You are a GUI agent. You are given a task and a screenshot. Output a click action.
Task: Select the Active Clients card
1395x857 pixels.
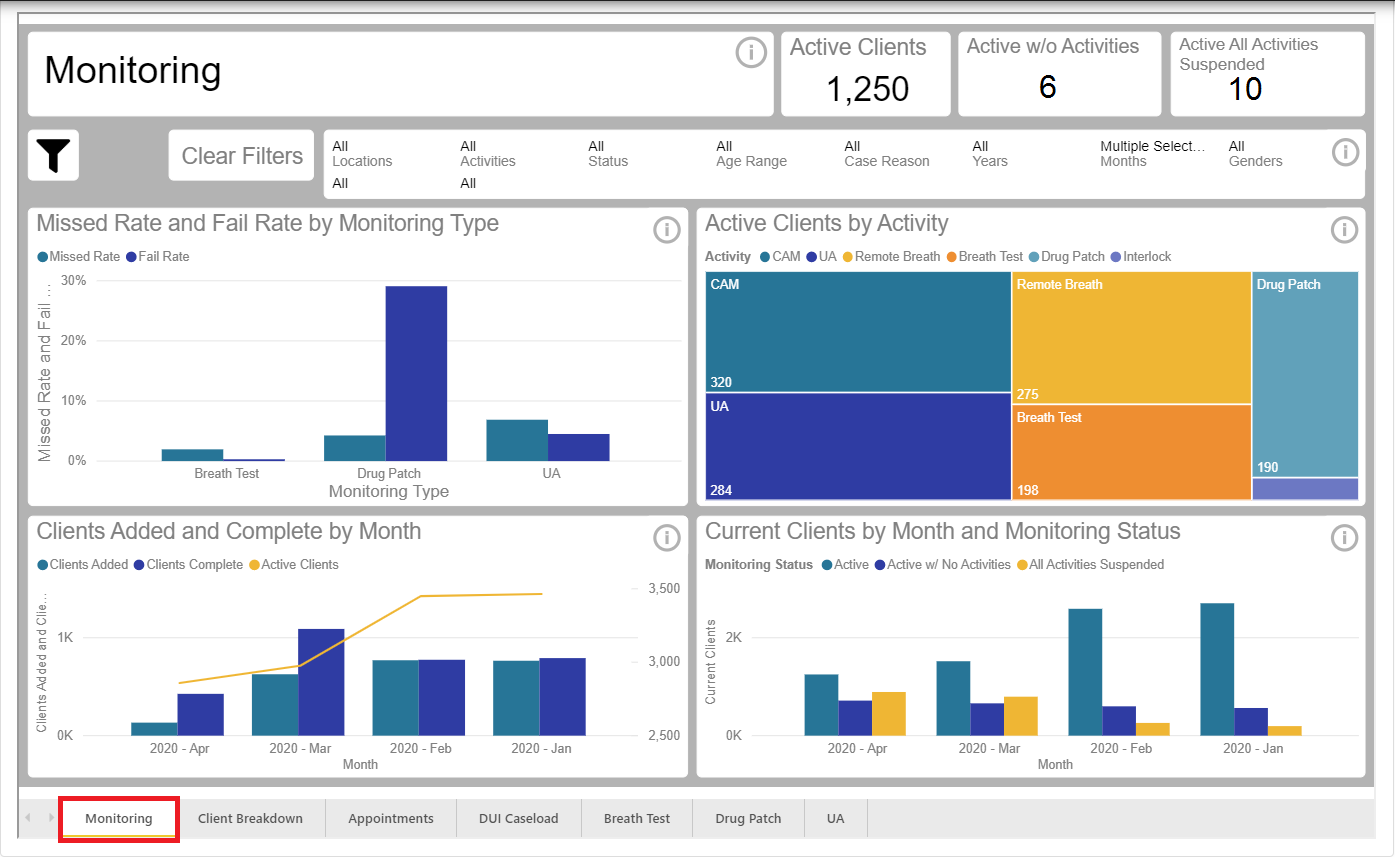point(865,74)
